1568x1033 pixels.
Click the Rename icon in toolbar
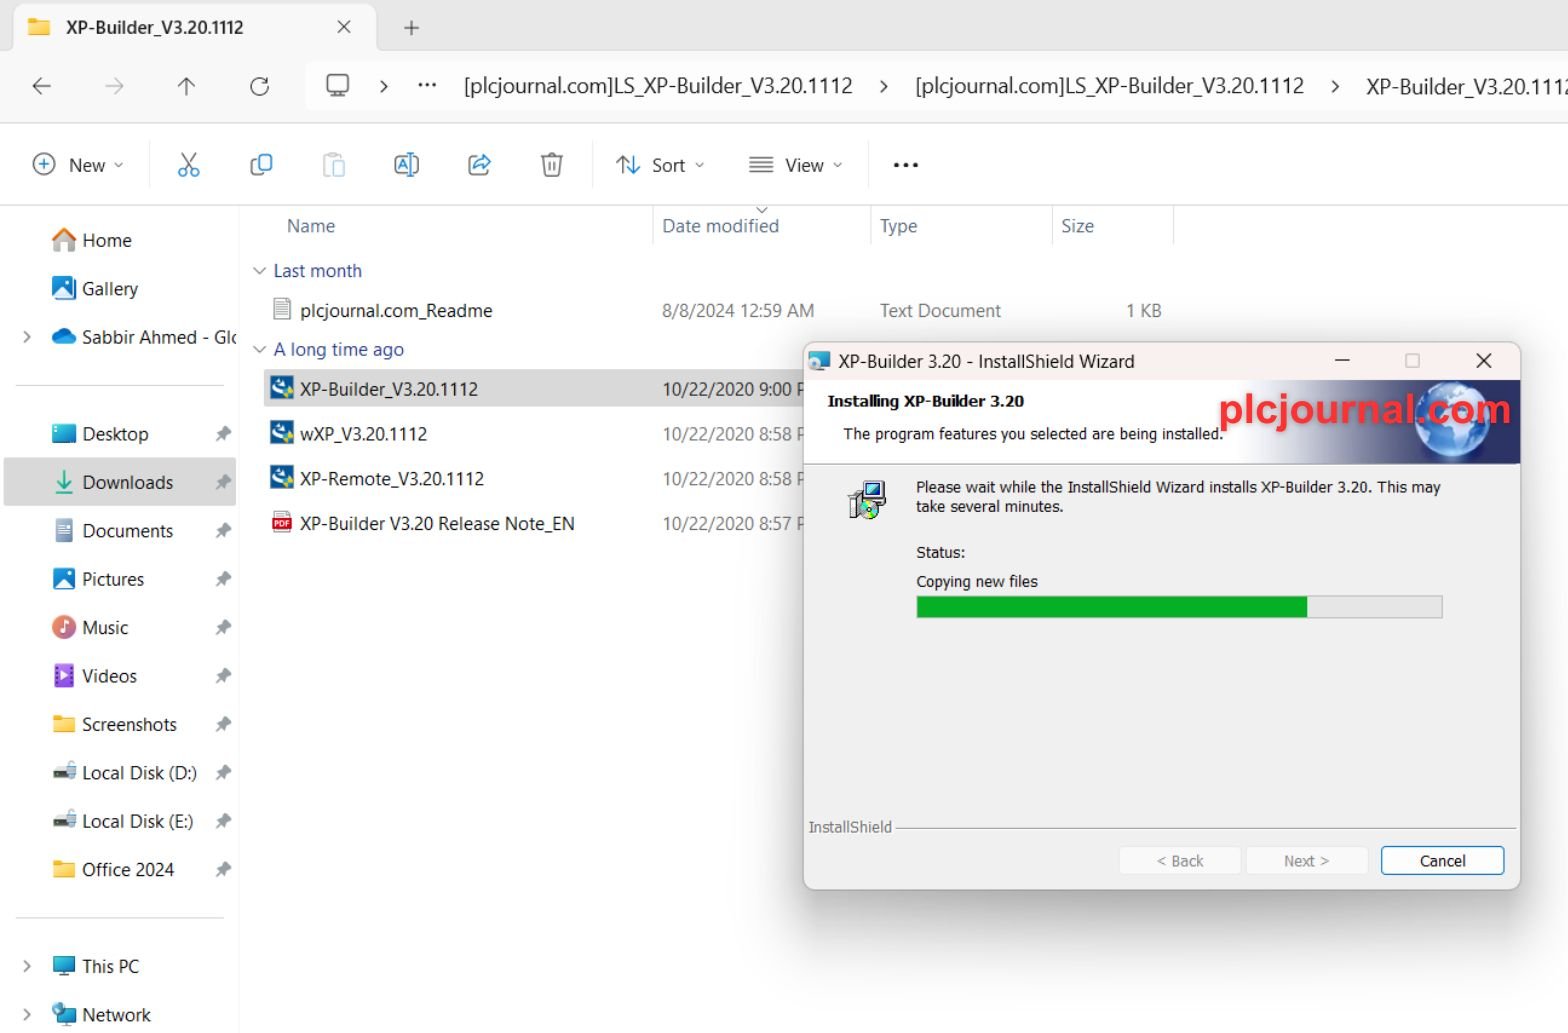pyautogui.click(x=406, y=165)
